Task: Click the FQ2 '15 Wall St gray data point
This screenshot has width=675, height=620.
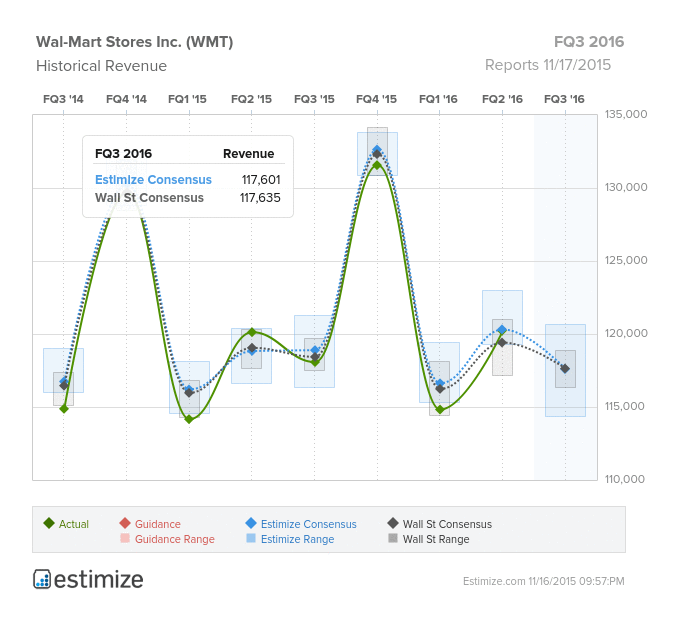Action: pyautogui.click(x=252, y=347)
